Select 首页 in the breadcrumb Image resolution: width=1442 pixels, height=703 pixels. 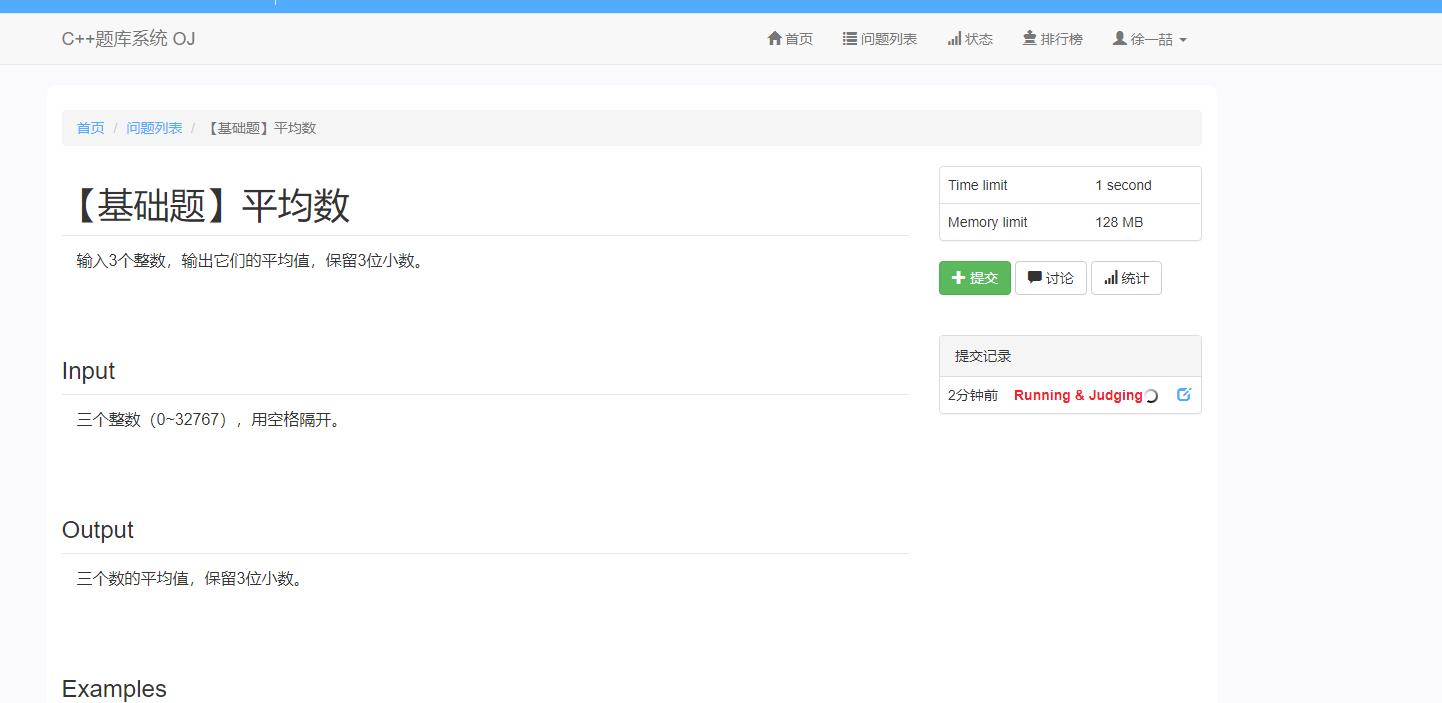click(x=91, y=128)
